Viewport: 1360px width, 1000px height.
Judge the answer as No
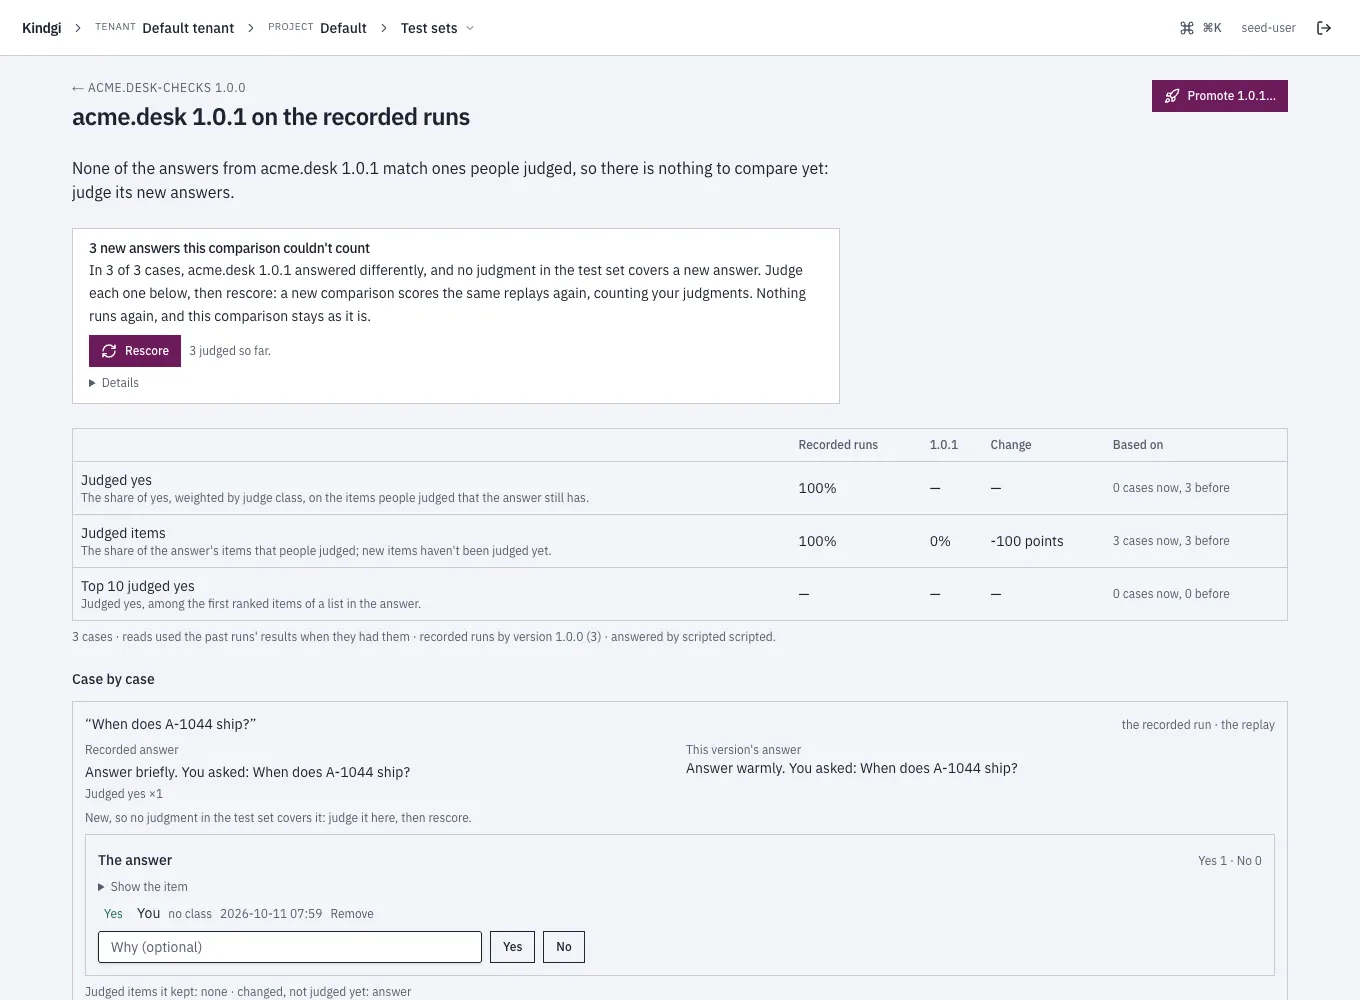[x=564, y=947]
